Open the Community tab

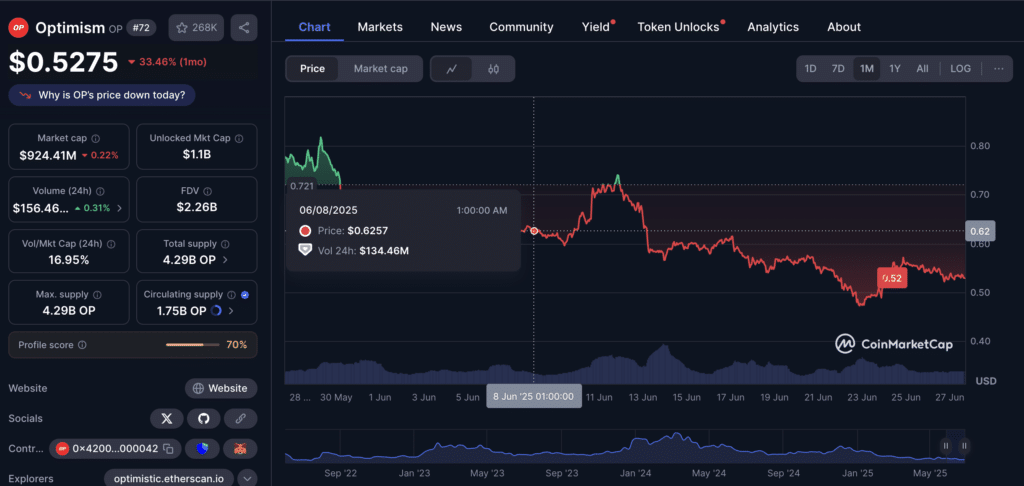pyautogui.click(x=521, y=27)
